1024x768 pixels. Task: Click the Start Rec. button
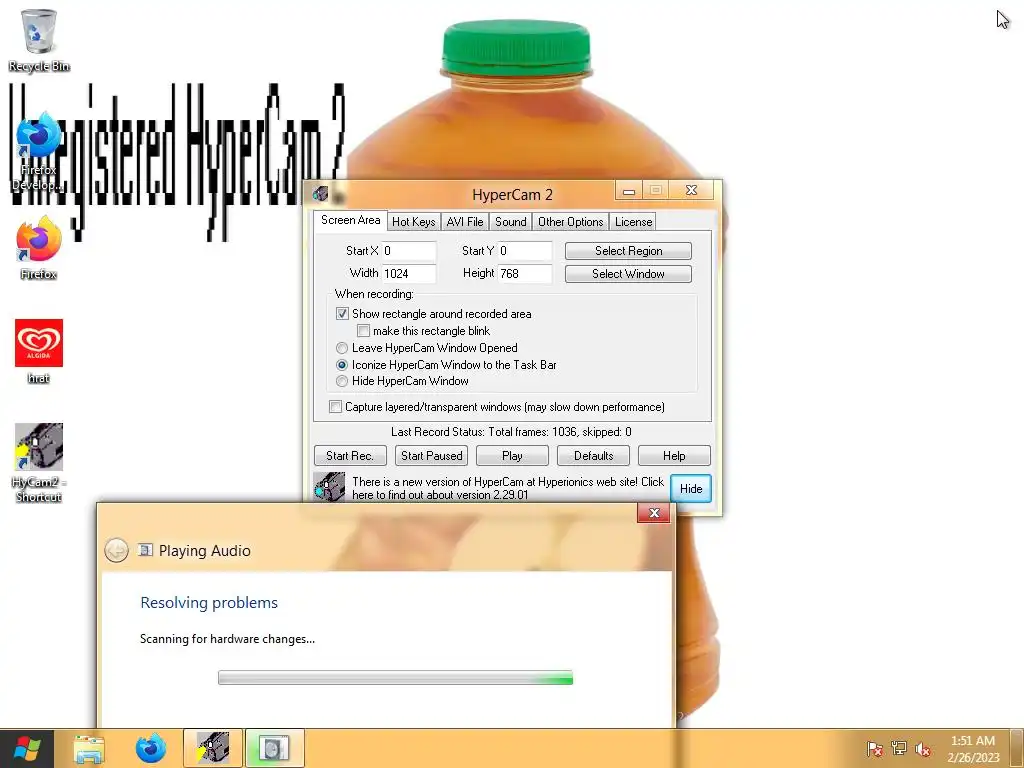pos(350,456)
